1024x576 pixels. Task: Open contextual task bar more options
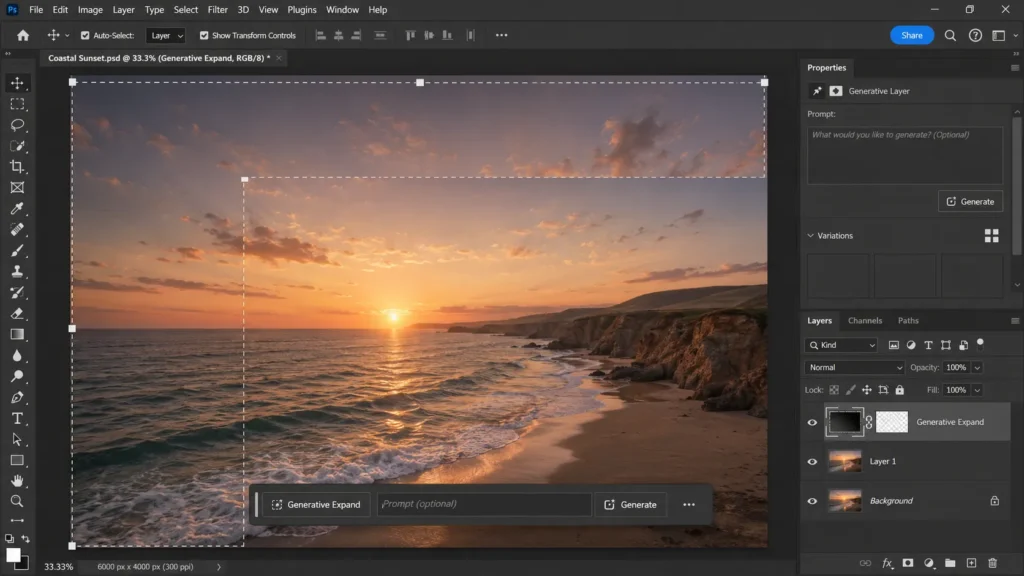click(x=689, y=504)
